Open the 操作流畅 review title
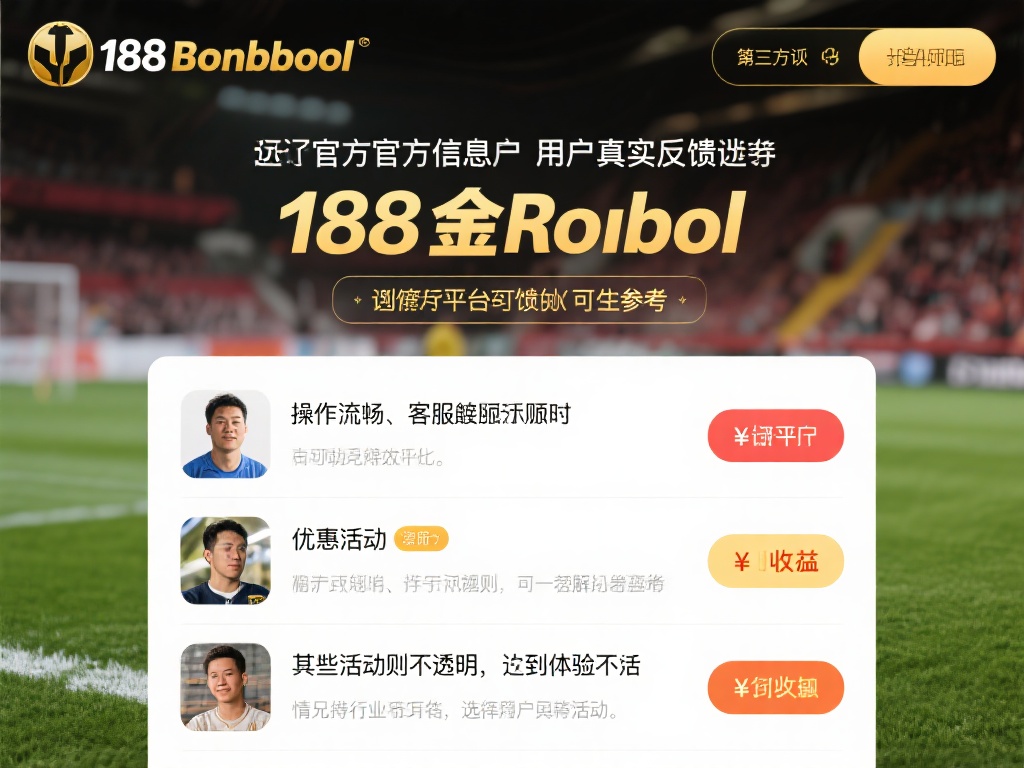 pos(431,414)
